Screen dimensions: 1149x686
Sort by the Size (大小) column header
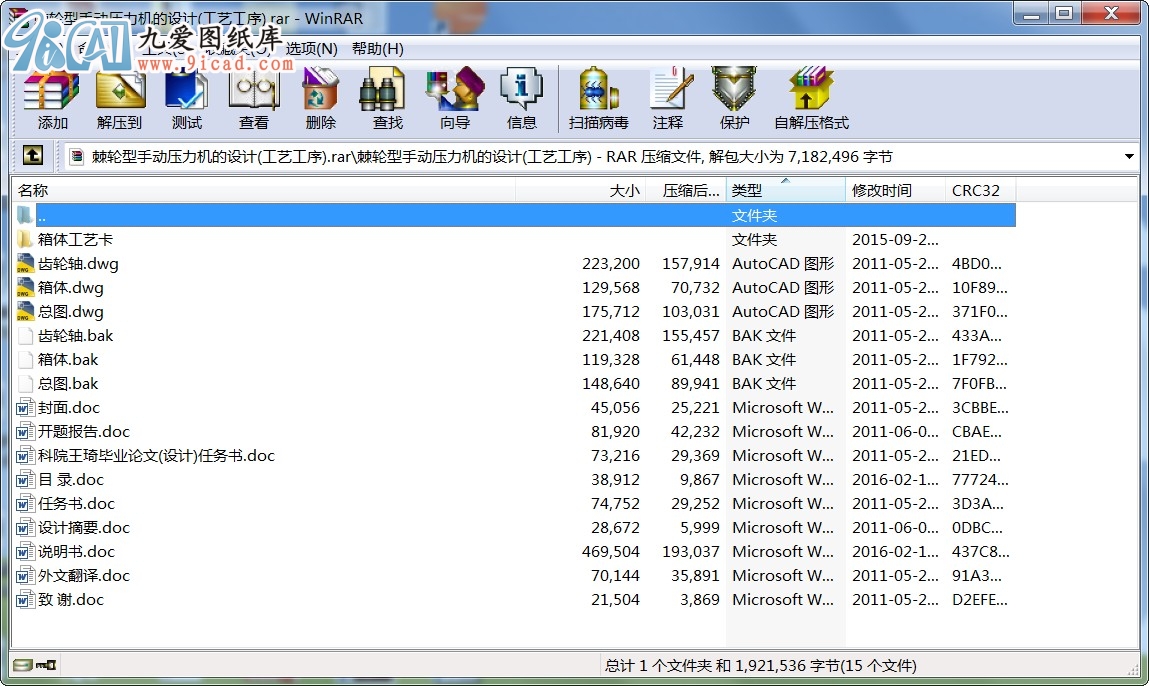tap(580, 191)
